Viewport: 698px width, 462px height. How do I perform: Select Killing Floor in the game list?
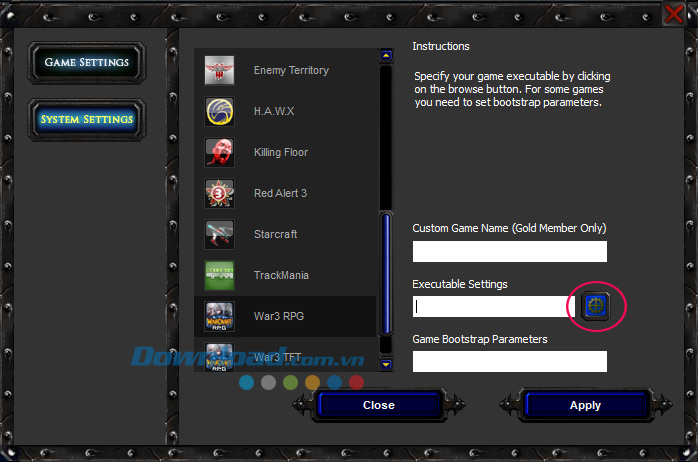click(285, 152)
